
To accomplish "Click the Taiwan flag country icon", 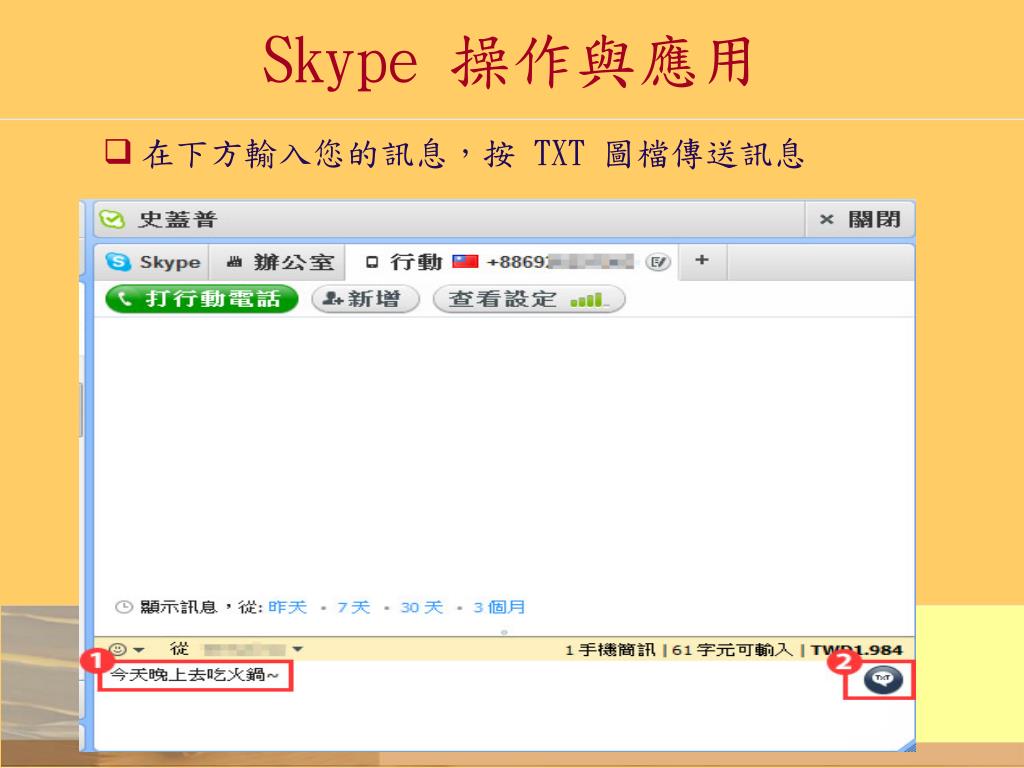I will [x=465, y=262].
